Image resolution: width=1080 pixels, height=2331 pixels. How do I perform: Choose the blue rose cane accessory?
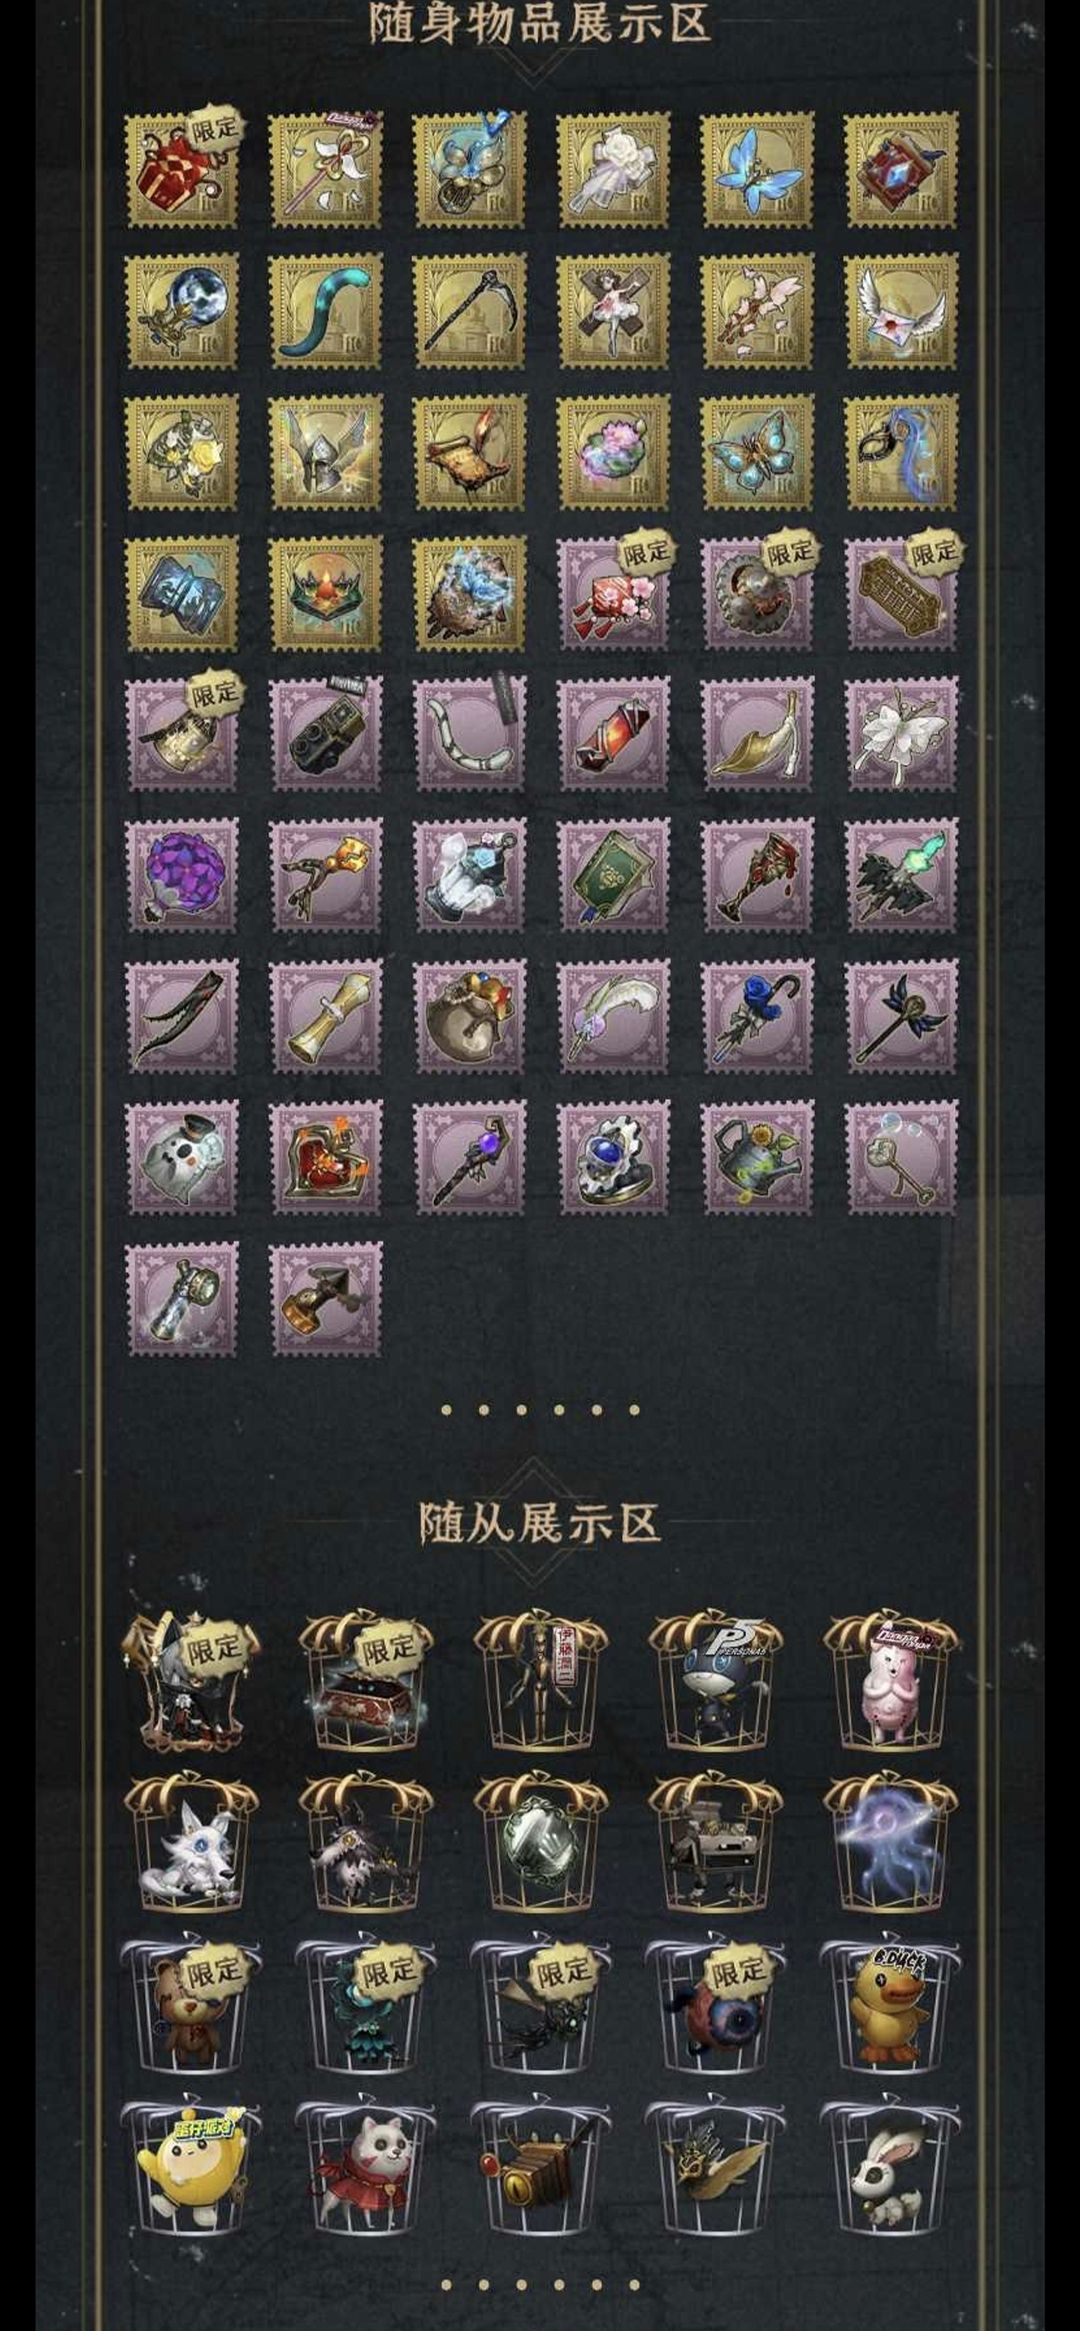[757, 1017]
